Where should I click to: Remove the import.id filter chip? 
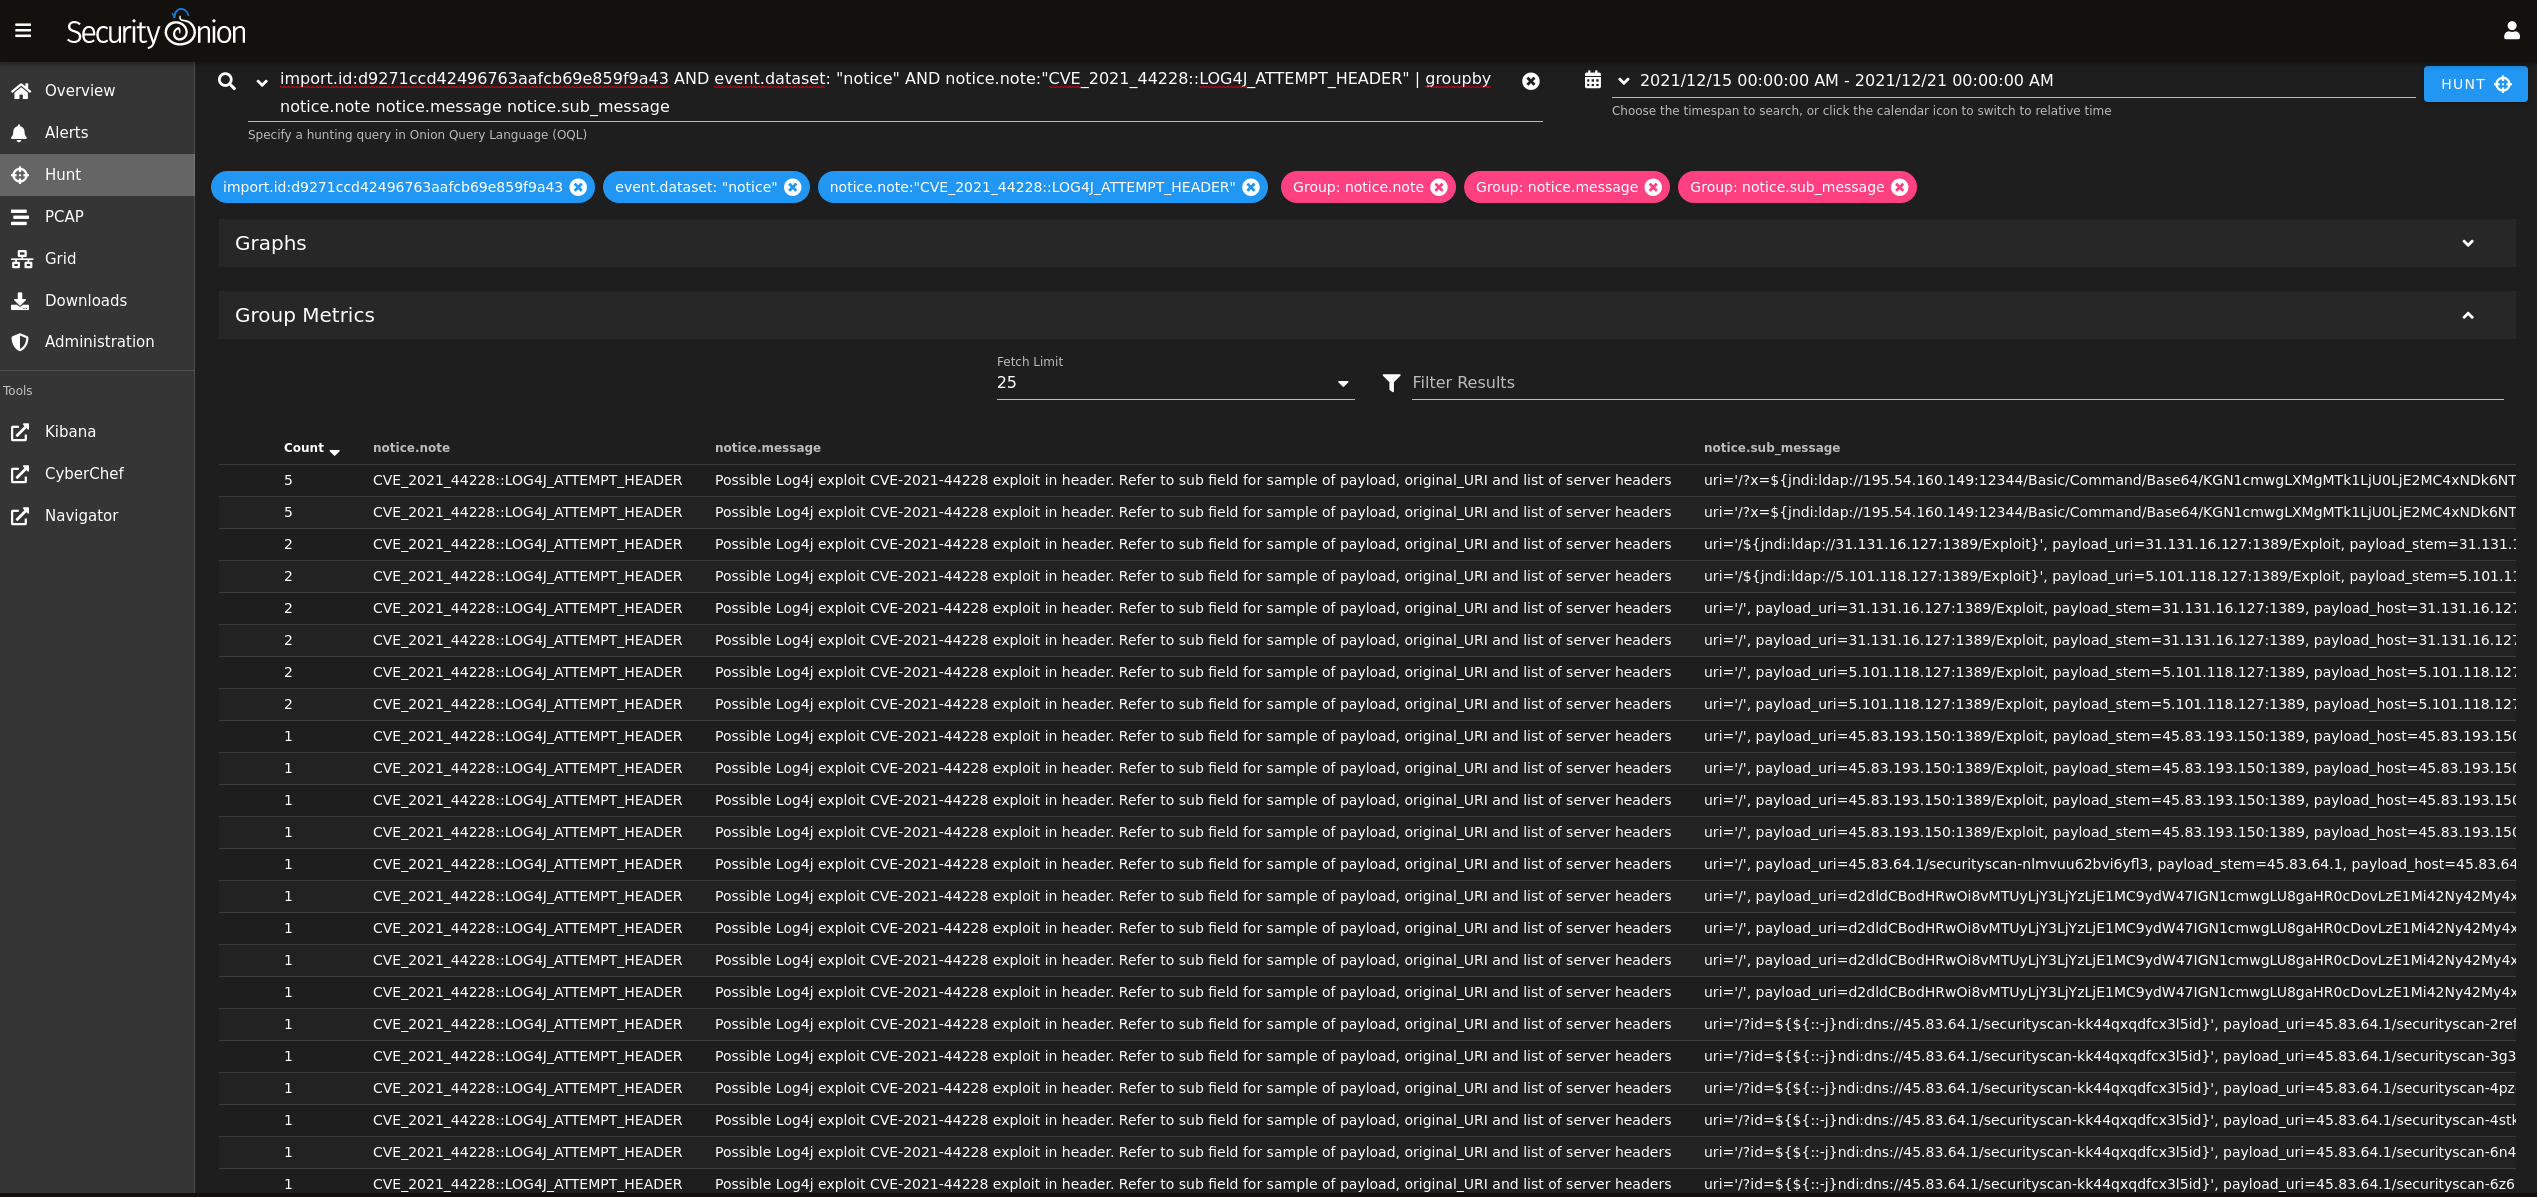coord(578,187)
